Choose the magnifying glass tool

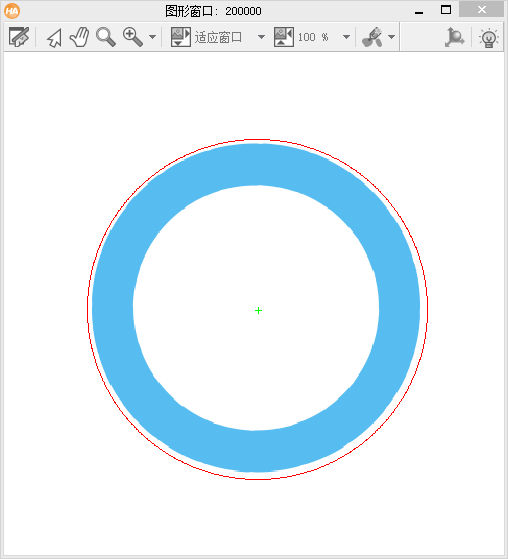pyautogui.click(x=106, y=37)
